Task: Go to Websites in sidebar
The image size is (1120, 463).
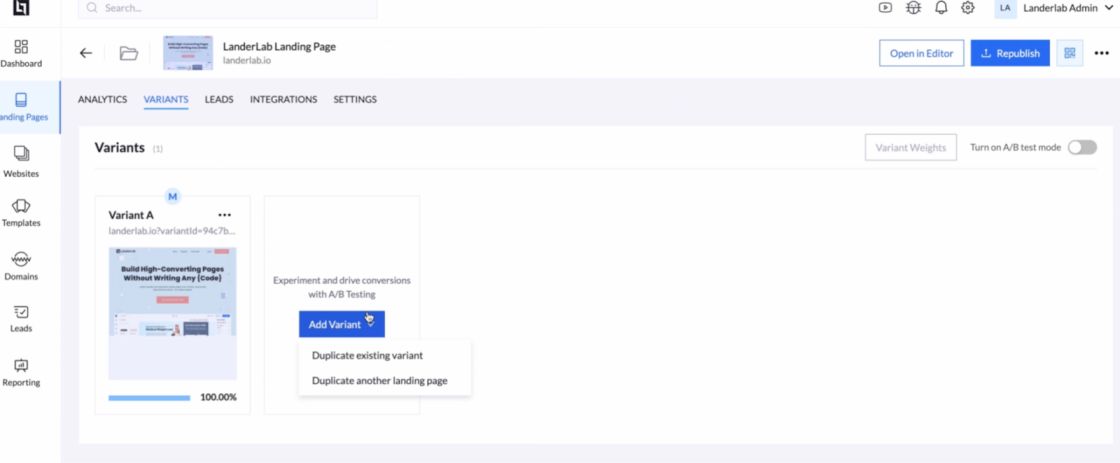Action: 21,154
